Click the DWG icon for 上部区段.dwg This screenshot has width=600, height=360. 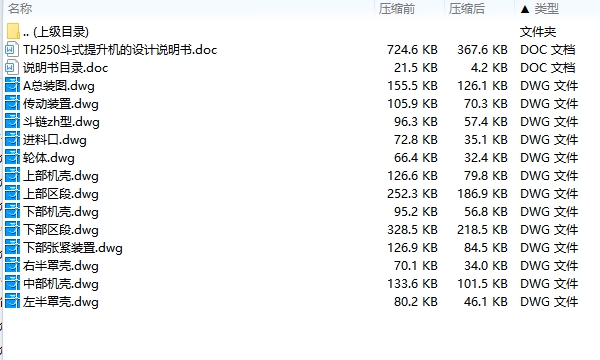coord(12,193)
